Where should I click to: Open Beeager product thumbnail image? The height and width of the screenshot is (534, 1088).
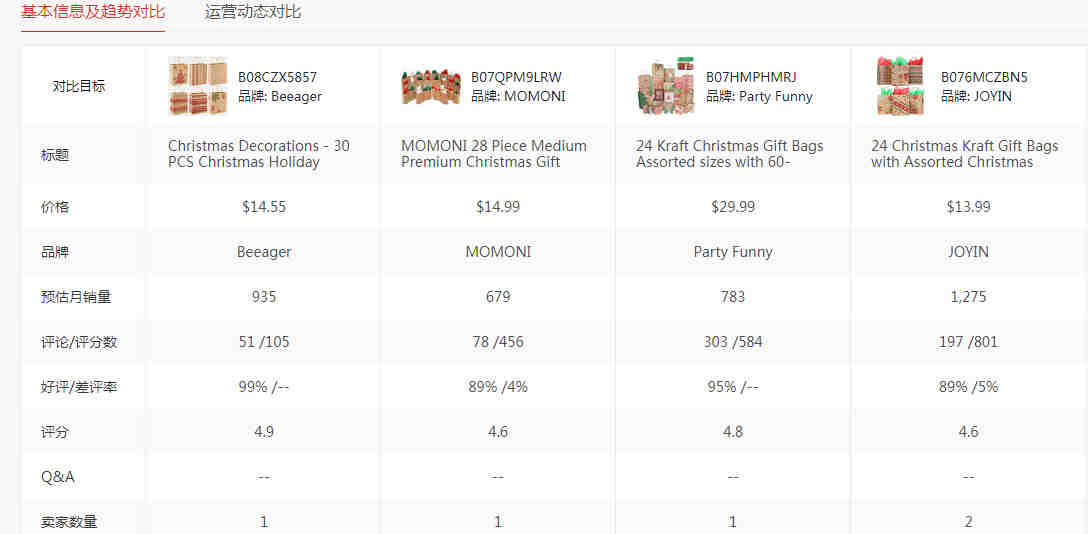point(198,86)
